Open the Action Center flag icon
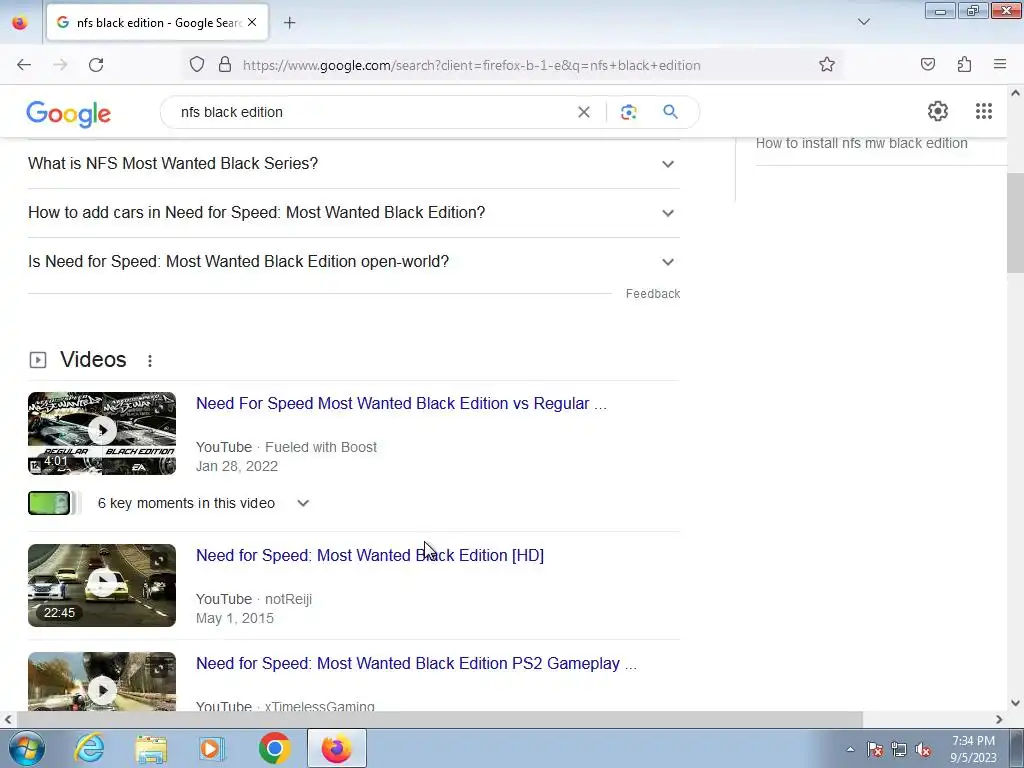Screen dimensions: 1024x768 coord(874,749)
